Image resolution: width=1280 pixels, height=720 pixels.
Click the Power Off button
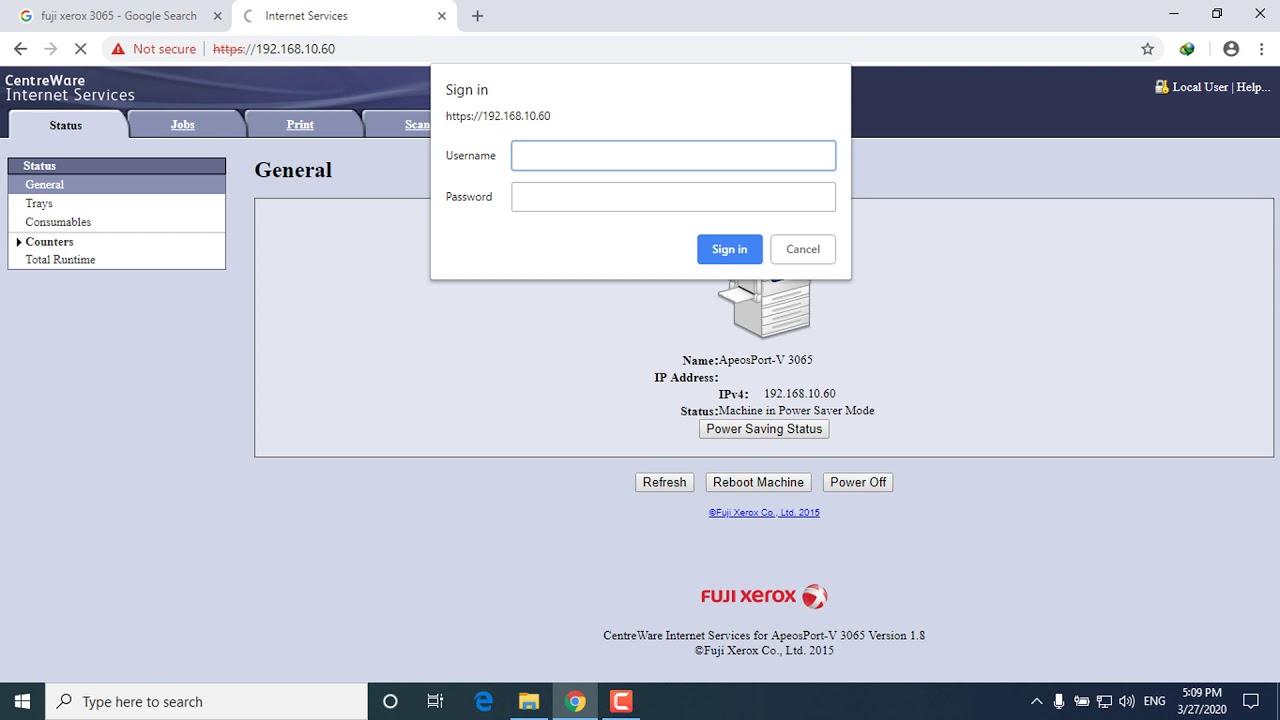858,482
